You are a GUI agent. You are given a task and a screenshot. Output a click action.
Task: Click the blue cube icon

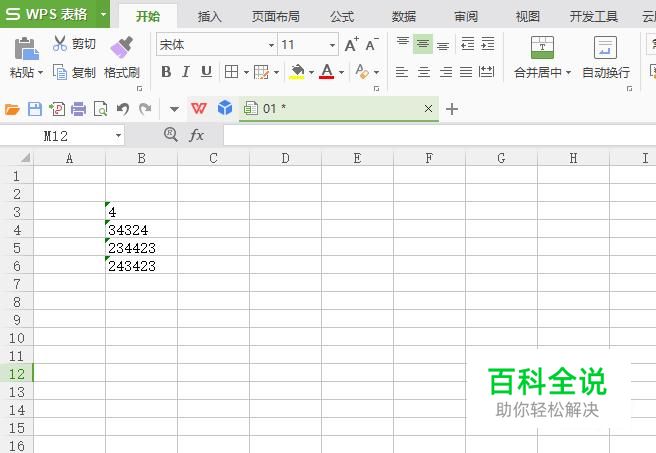pyautogui.click(x=225, y=108)
